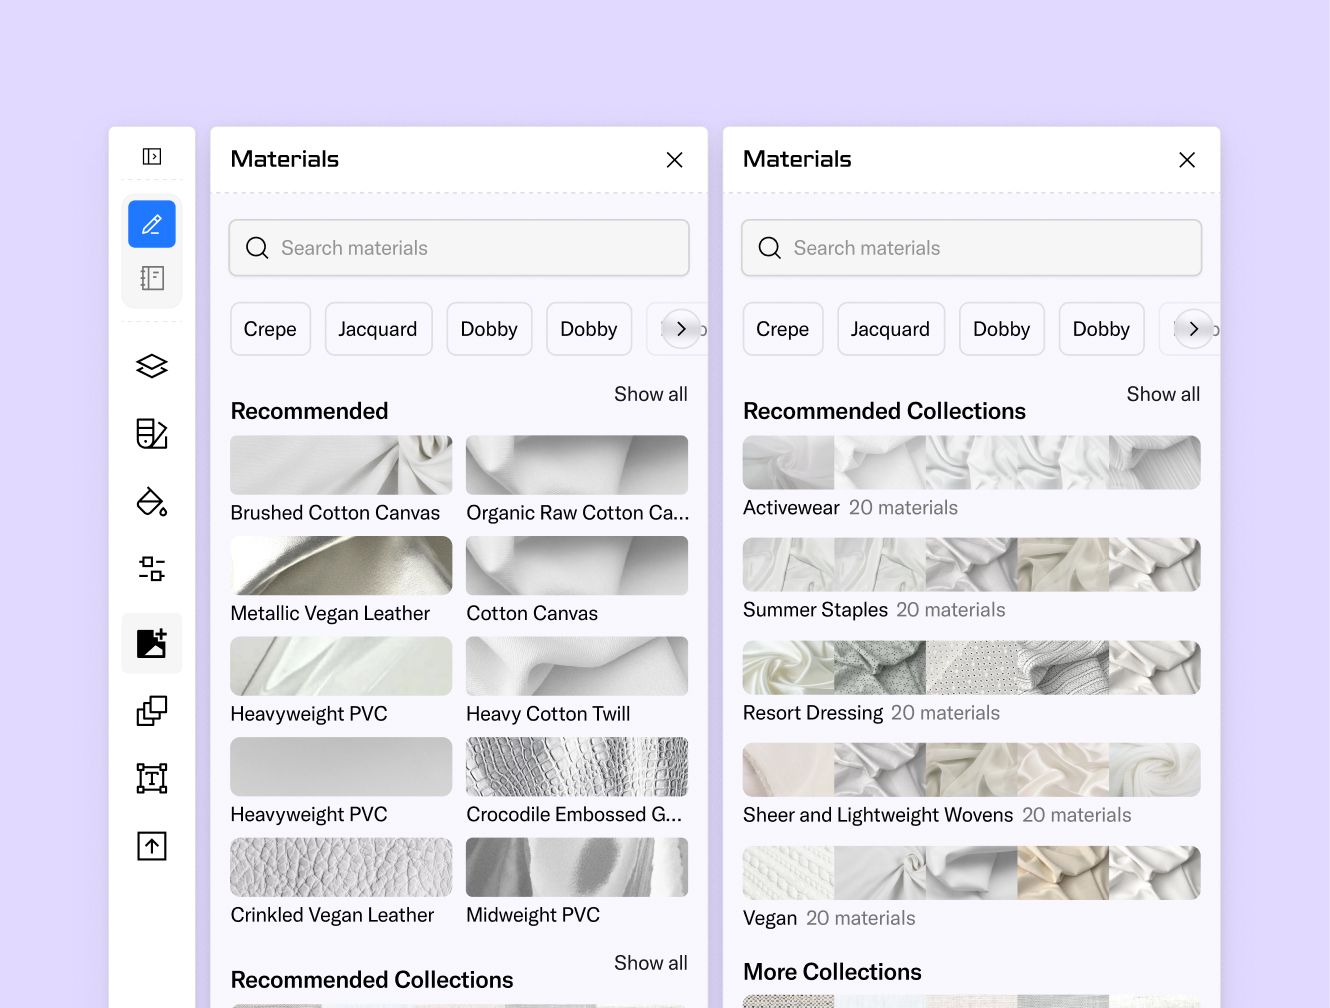This screenshot has height=1008, width=1330.
Task: Click the Activewear collection label
Action: click(x=791, y=508)
